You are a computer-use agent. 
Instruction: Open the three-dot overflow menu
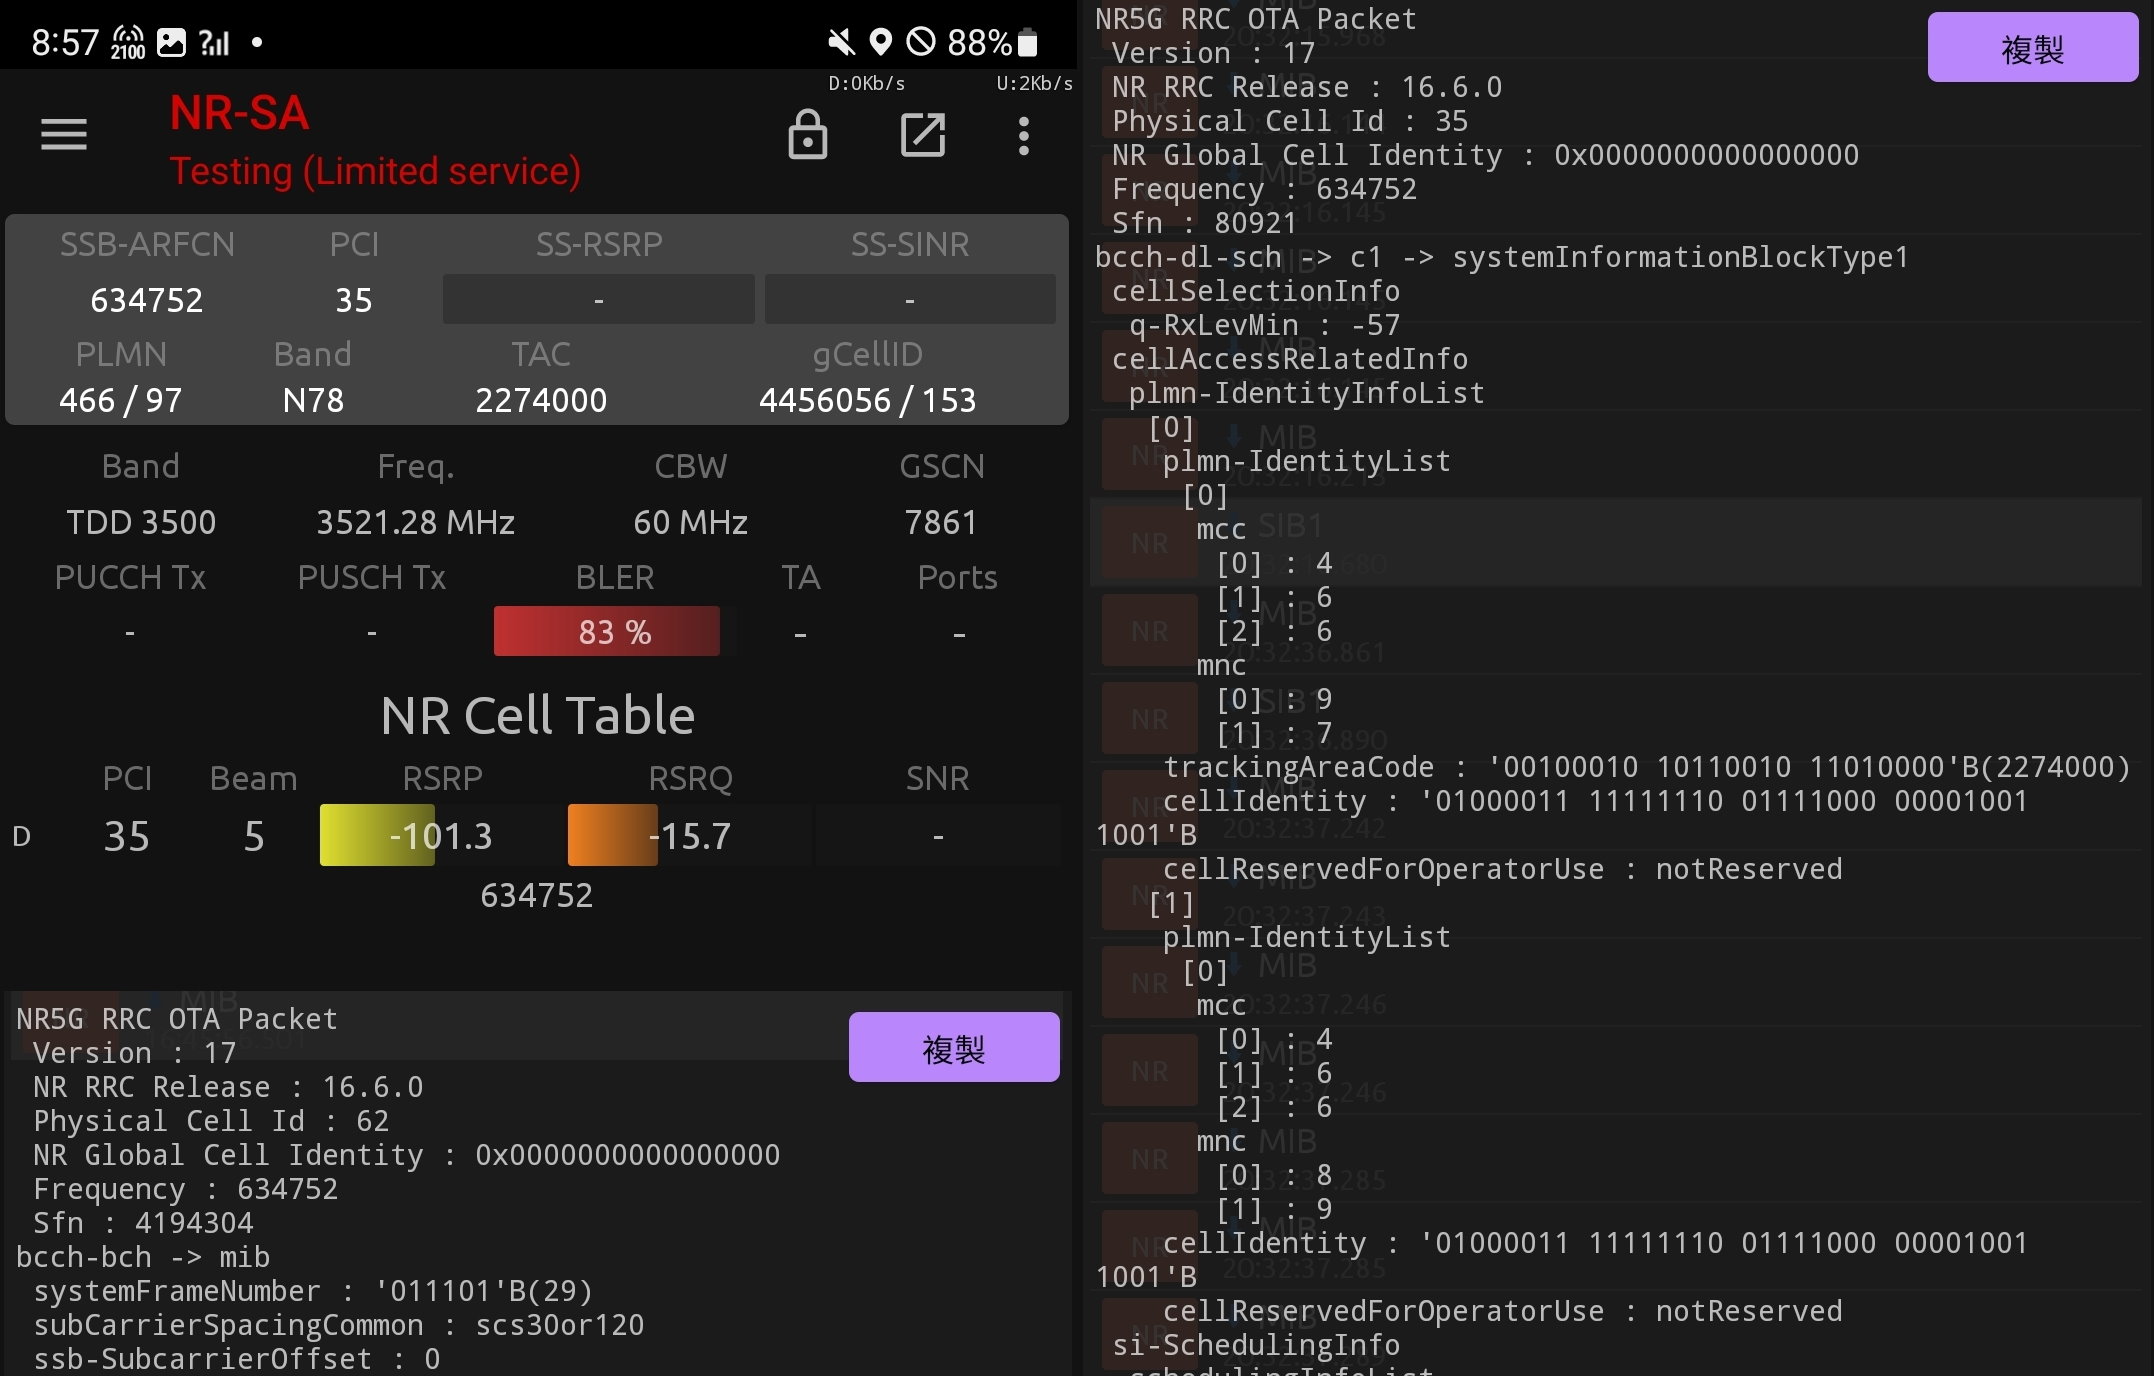click(x=1023, y=135)
